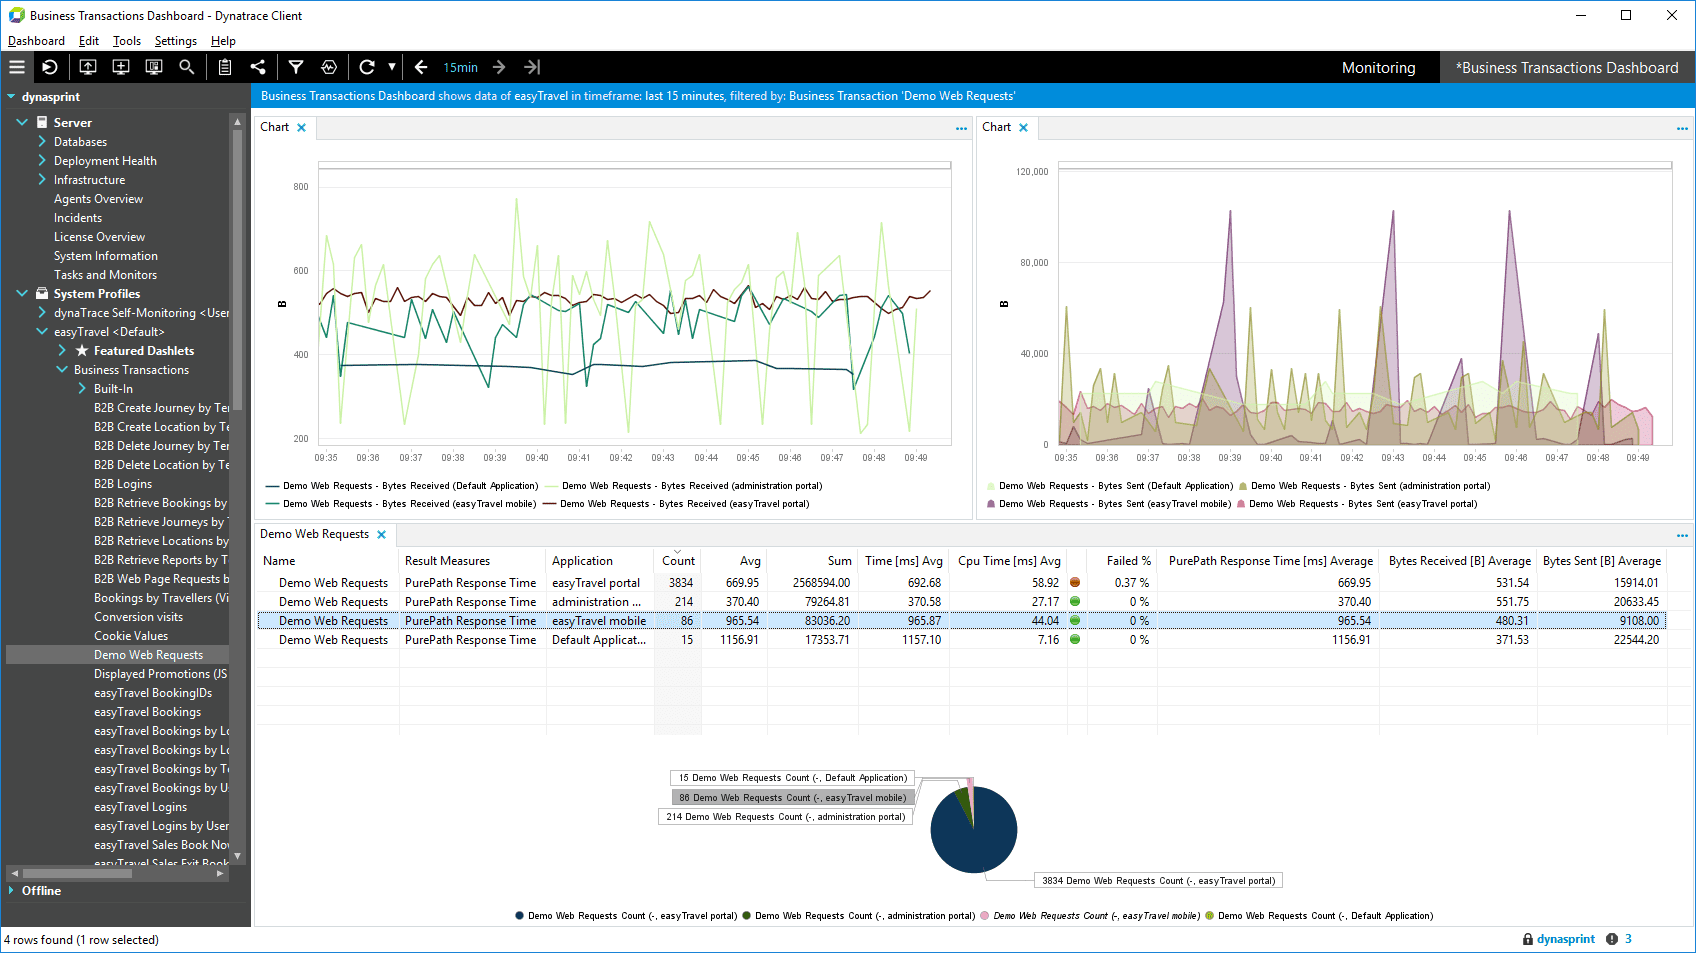Click the incidents count indicator in status bar

click(x=1619, y=939)
